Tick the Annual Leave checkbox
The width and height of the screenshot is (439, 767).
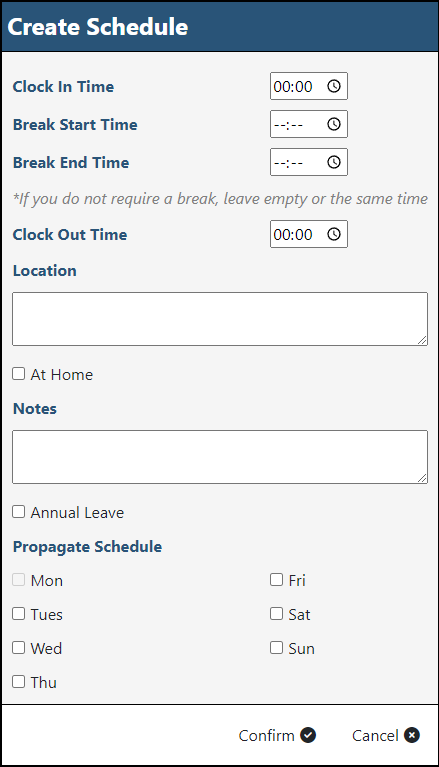(x=19, y=512)
